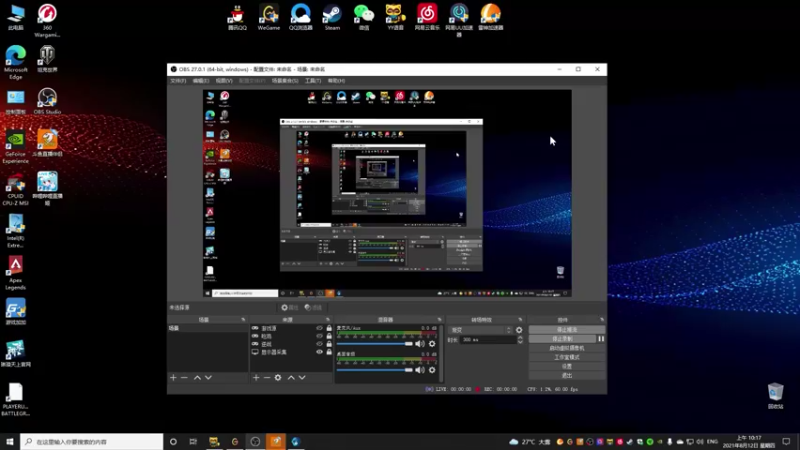This screenshot has width=800, height=450.
Task: Pause recording with the pause icon
Action: pyautogui.click(x=601, y=339)
